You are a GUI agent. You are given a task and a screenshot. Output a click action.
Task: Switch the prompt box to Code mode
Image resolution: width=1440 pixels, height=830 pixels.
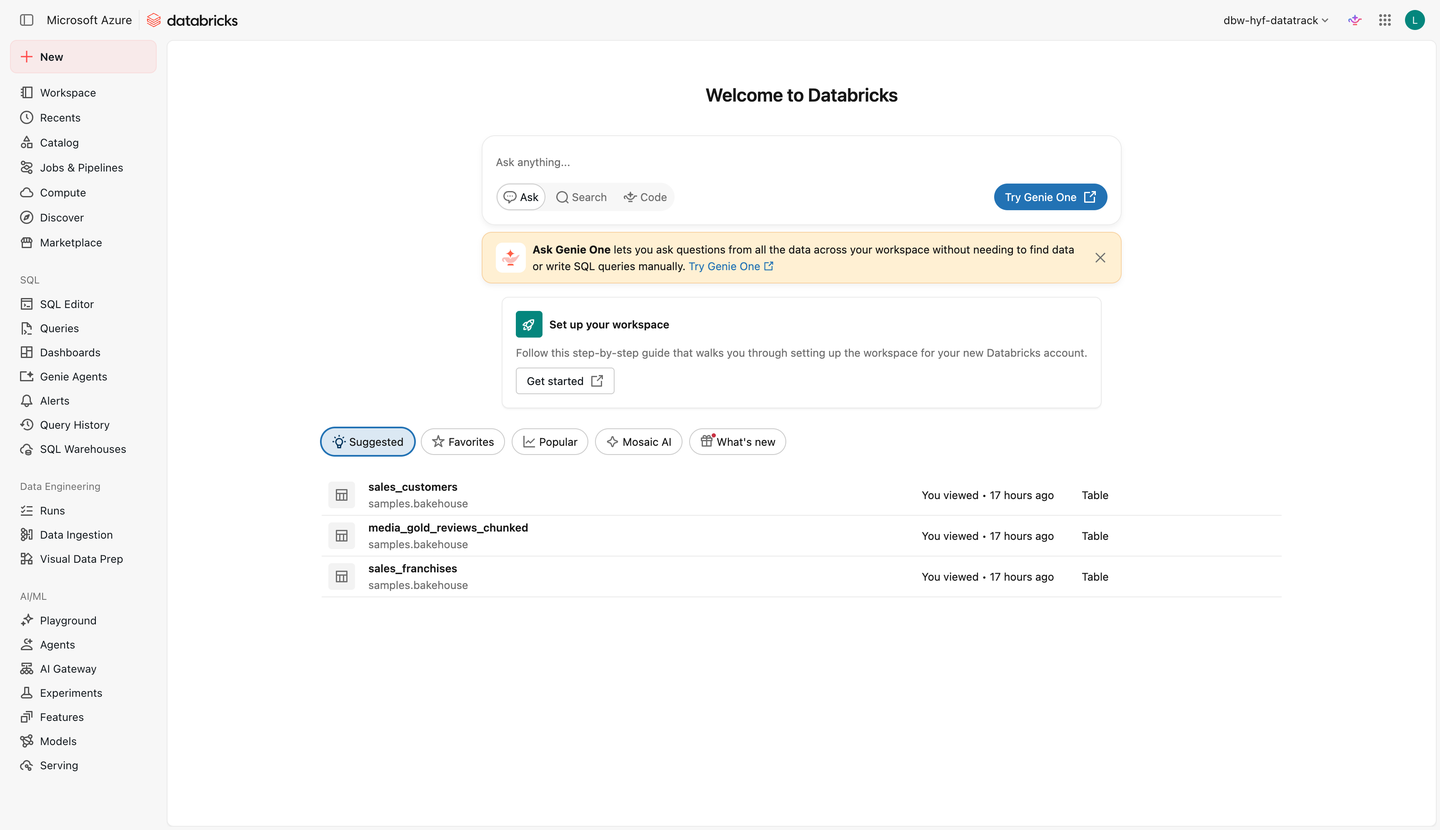point(645,197)
